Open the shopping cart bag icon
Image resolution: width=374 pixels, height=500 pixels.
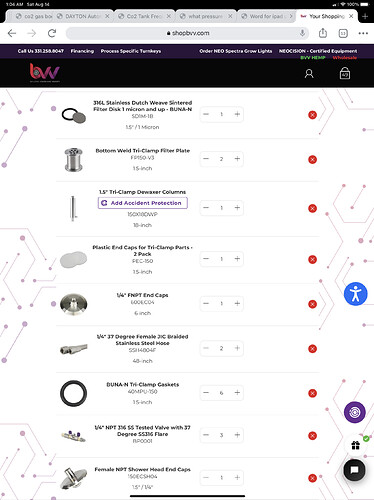click(345, 73)
